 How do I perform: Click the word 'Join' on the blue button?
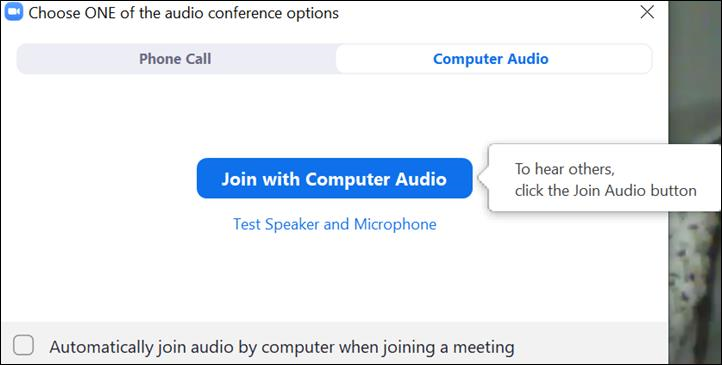click(239, 179)
